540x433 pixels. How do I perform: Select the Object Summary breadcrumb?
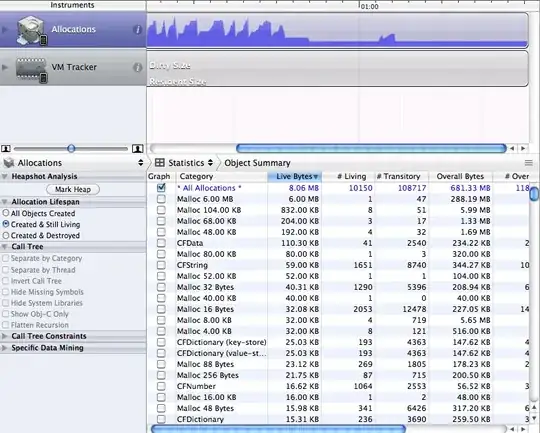click(x=257, y=163)
